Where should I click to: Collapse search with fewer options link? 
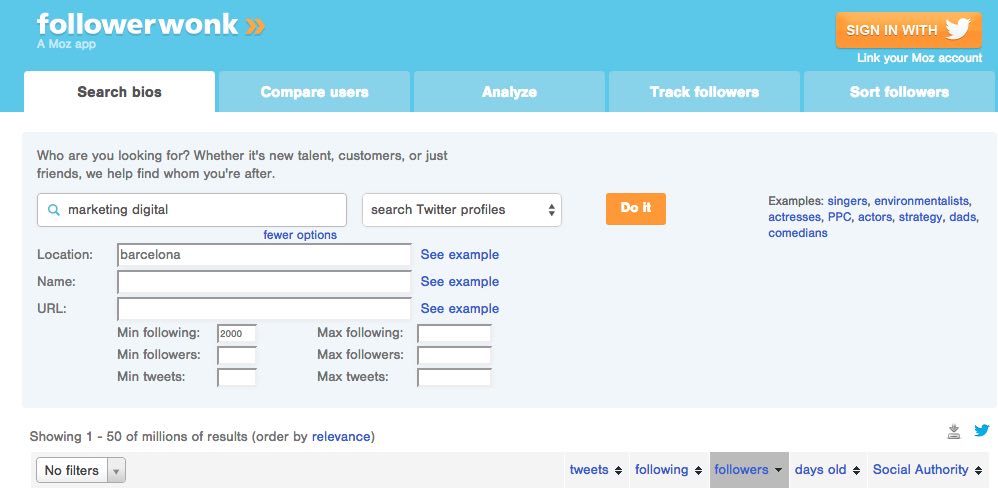pos(300,235)
